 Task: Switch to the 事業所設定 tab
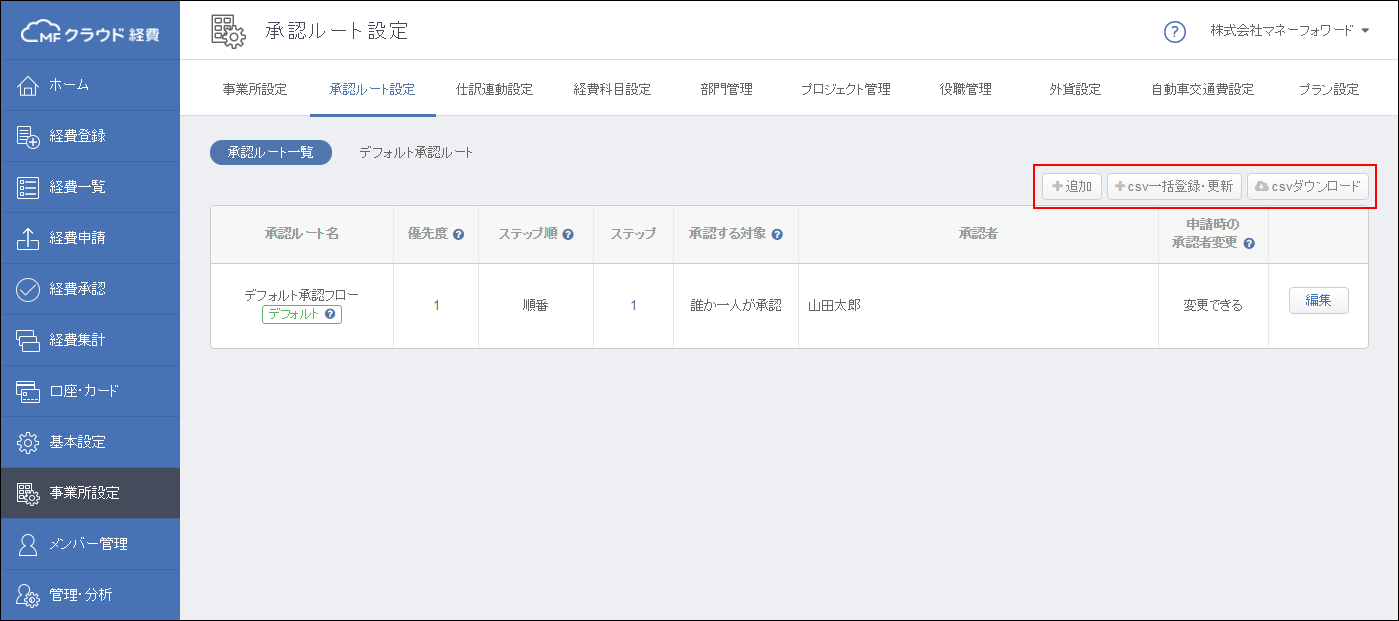coord(254,89)
